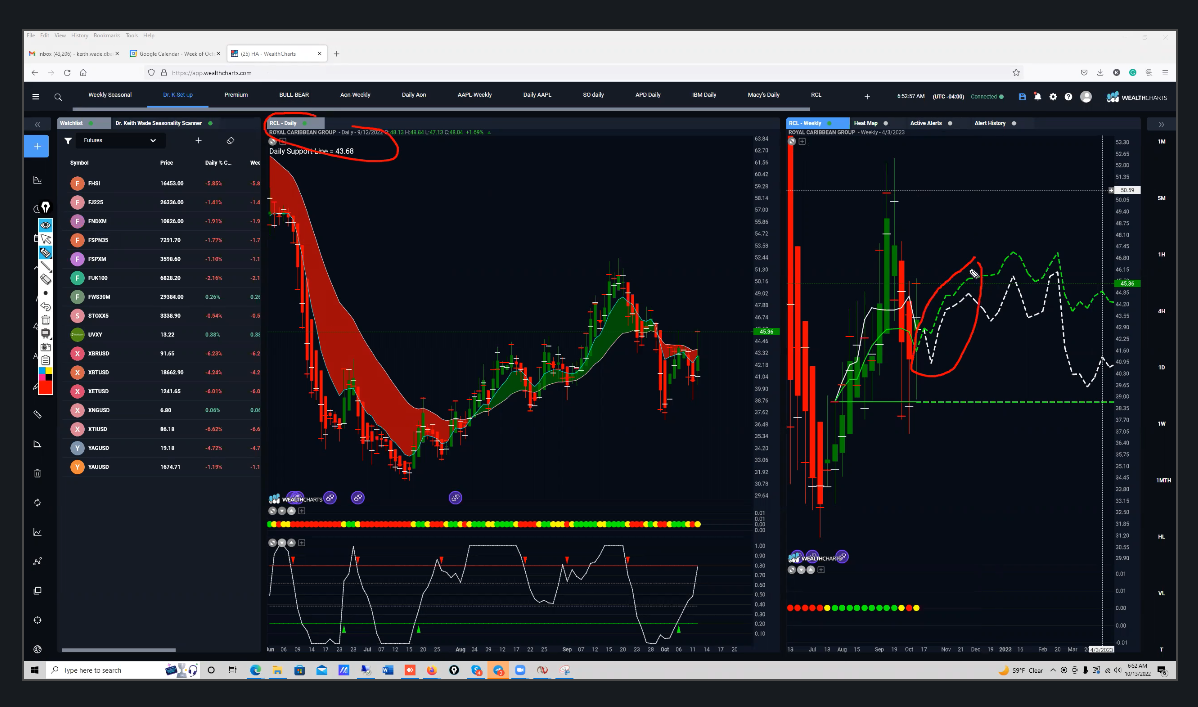Open help question mark icon
Screen dimensions: 1198x707
(x=1068, y=96)
